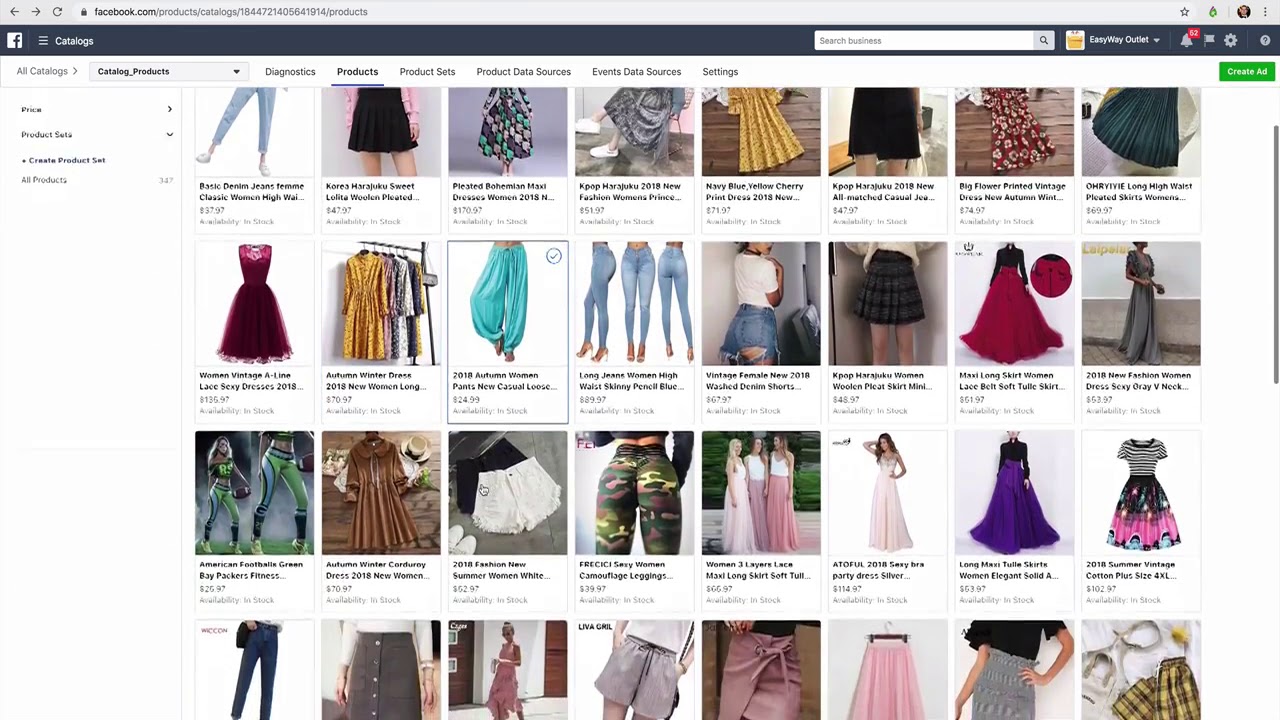Open the Chrome three-dot menu

(x=1267, y=12)
